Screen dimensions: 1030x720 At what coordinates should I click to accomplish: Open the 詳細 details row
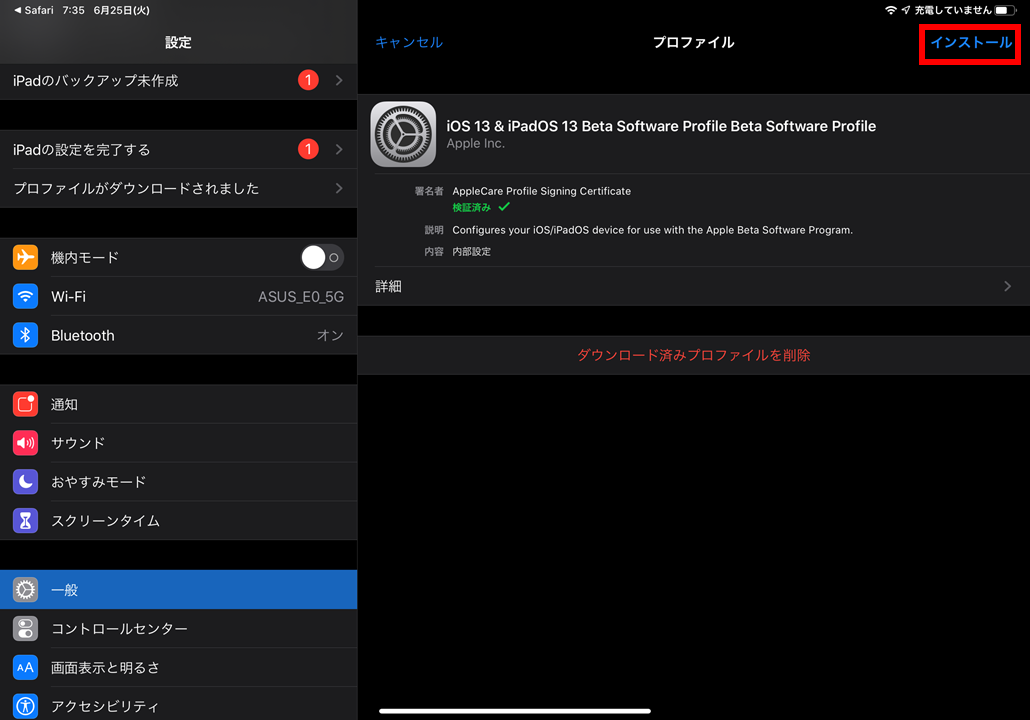click(694, 286)
